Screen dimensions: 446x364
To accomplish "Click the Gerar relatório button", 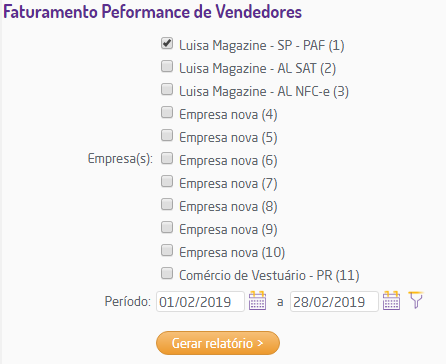I will pyautogui.click(x=218, y=343).
